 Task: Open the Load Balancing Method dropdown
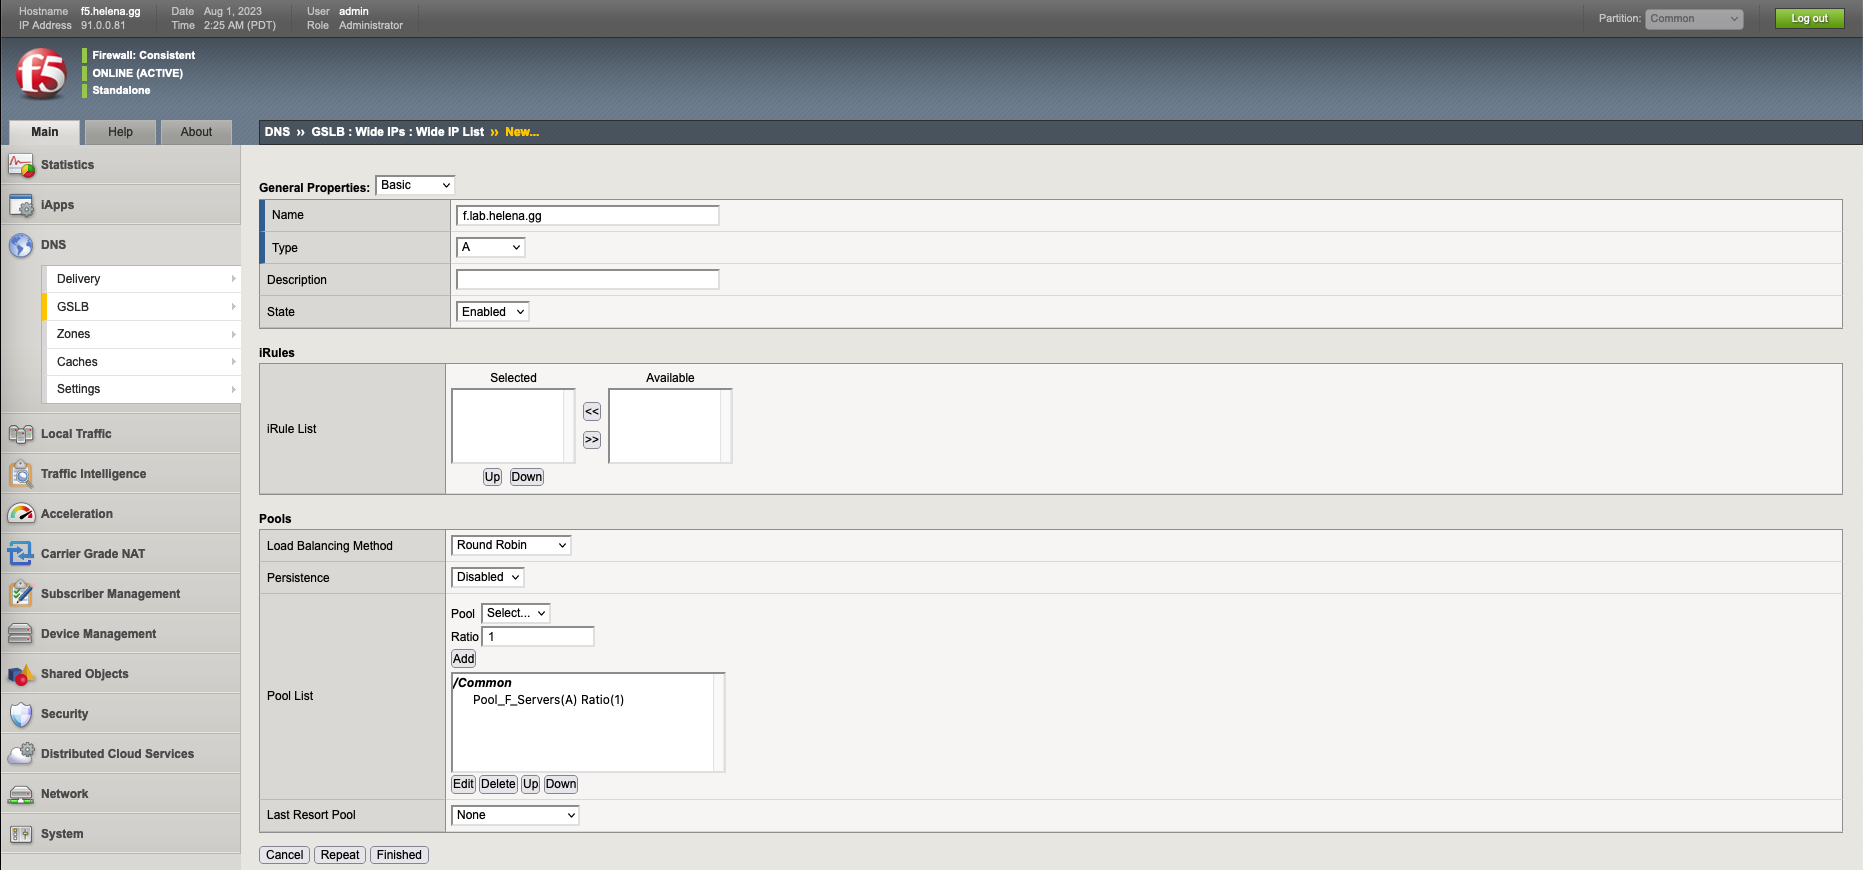(x=511, y=545)
